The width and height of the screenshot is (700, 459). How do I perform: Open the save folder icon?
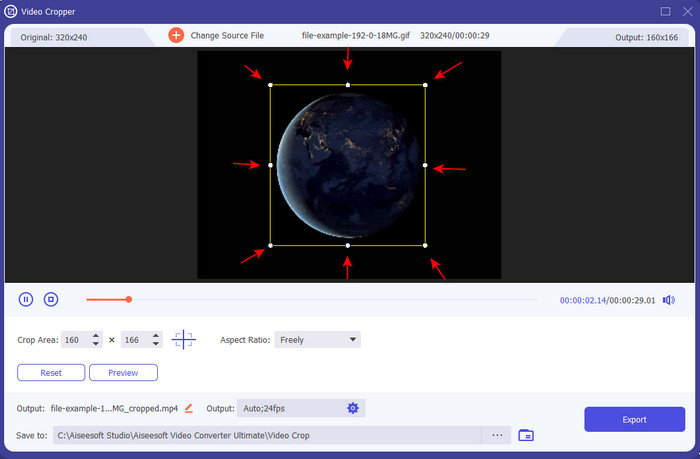[526, 435]
